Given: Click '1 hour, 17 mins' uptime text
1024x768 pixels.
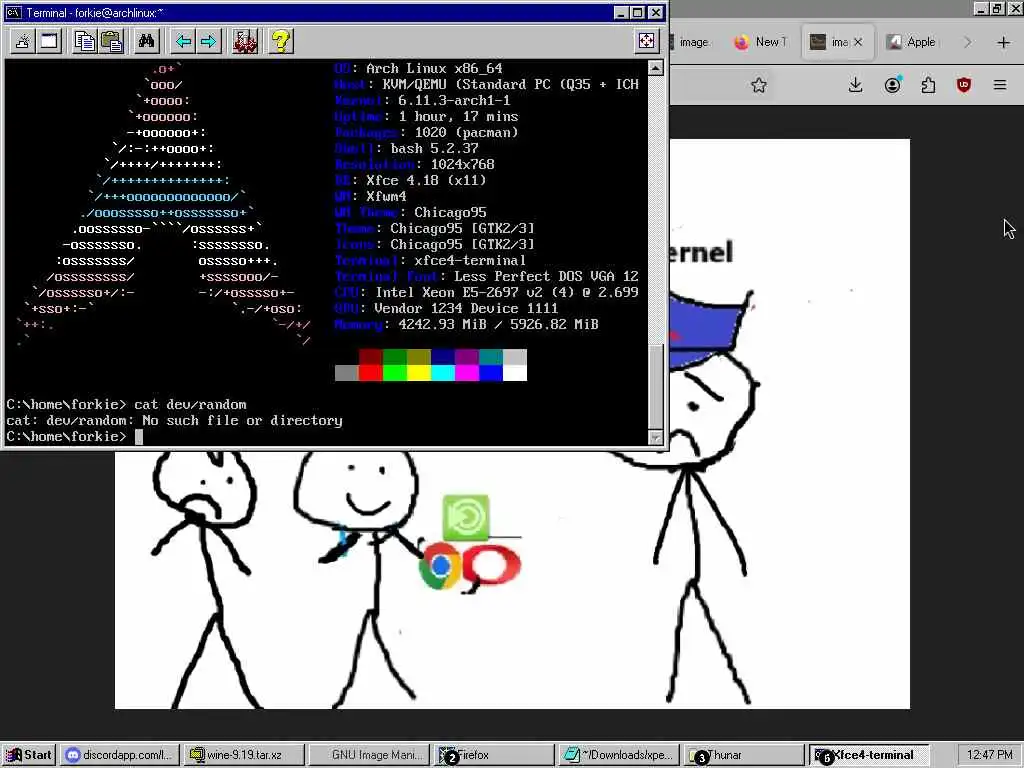Looking at the screenshot, I should click(x=458, y=117).
